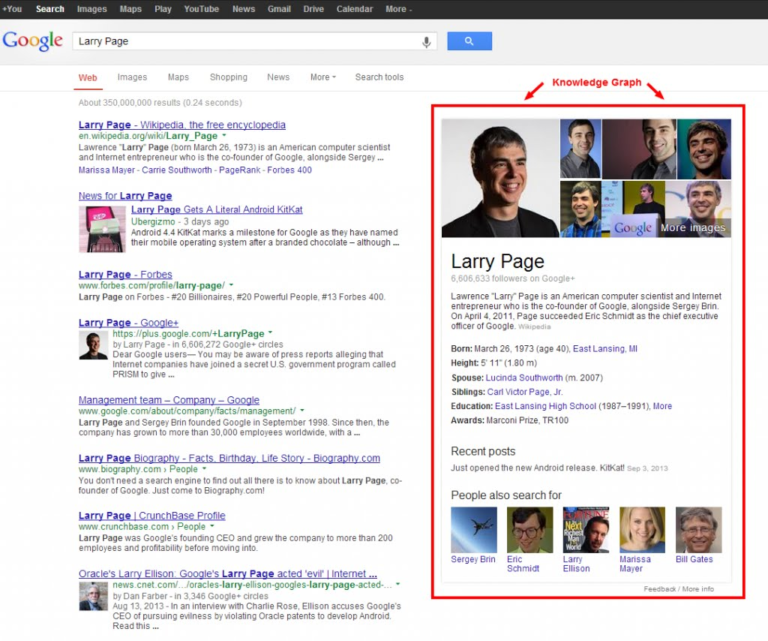
Task: Click the microphone voice search icon
Action: click(x=427, y=42)
